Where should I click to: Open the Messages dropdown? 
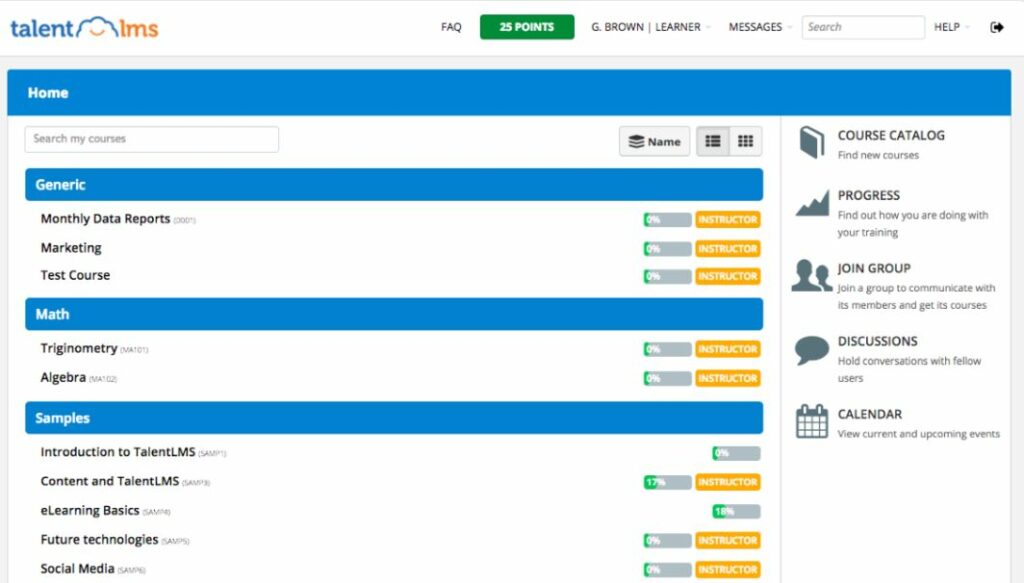pyautogui.click(x=760, y=27)
